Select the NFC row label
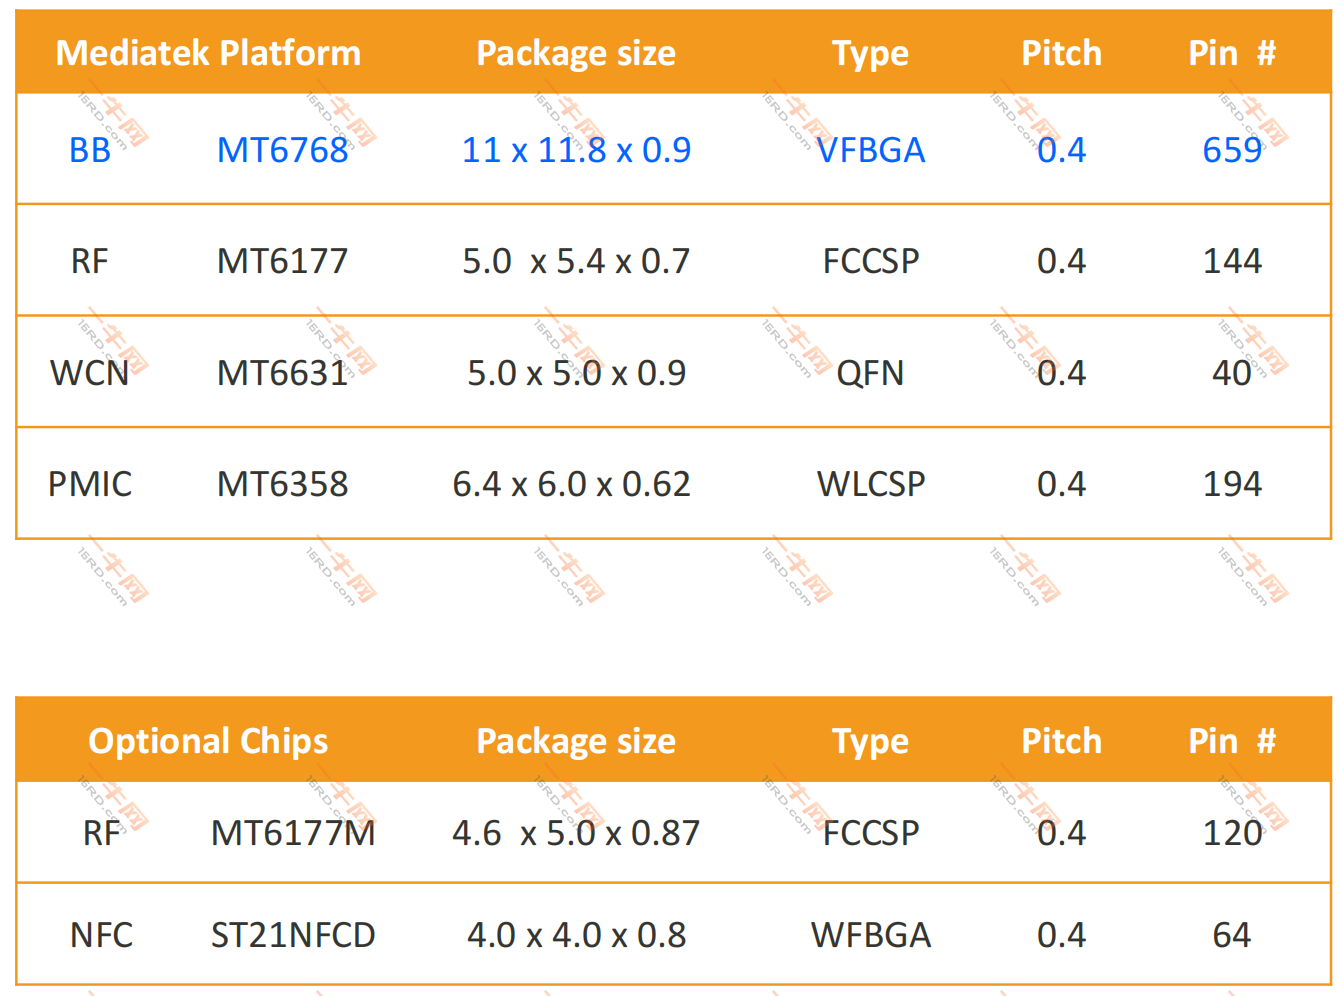The width and height of the screenshot is (1338, 996). 101,935
